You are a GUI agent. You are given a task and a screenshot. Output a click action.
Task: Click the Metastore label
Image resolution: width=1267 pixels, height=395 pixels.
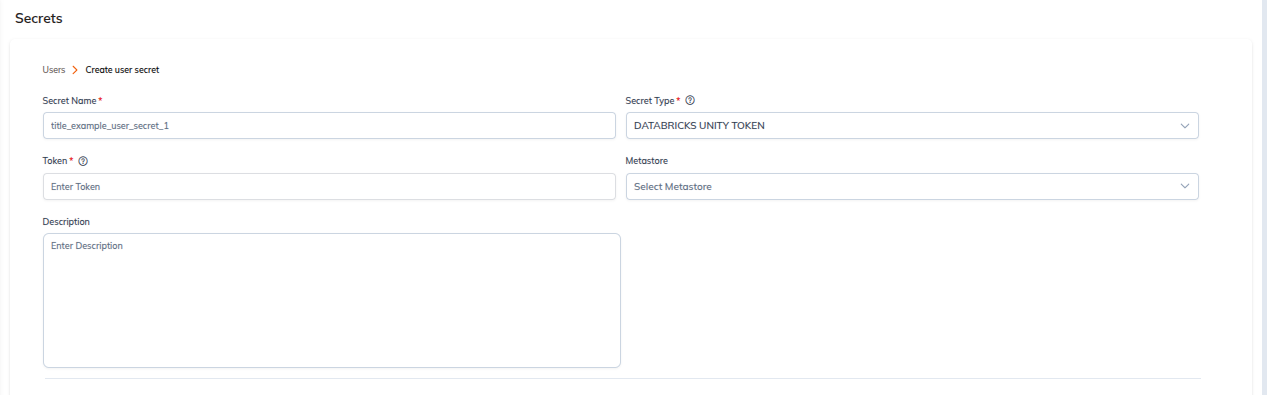(647, 161)
